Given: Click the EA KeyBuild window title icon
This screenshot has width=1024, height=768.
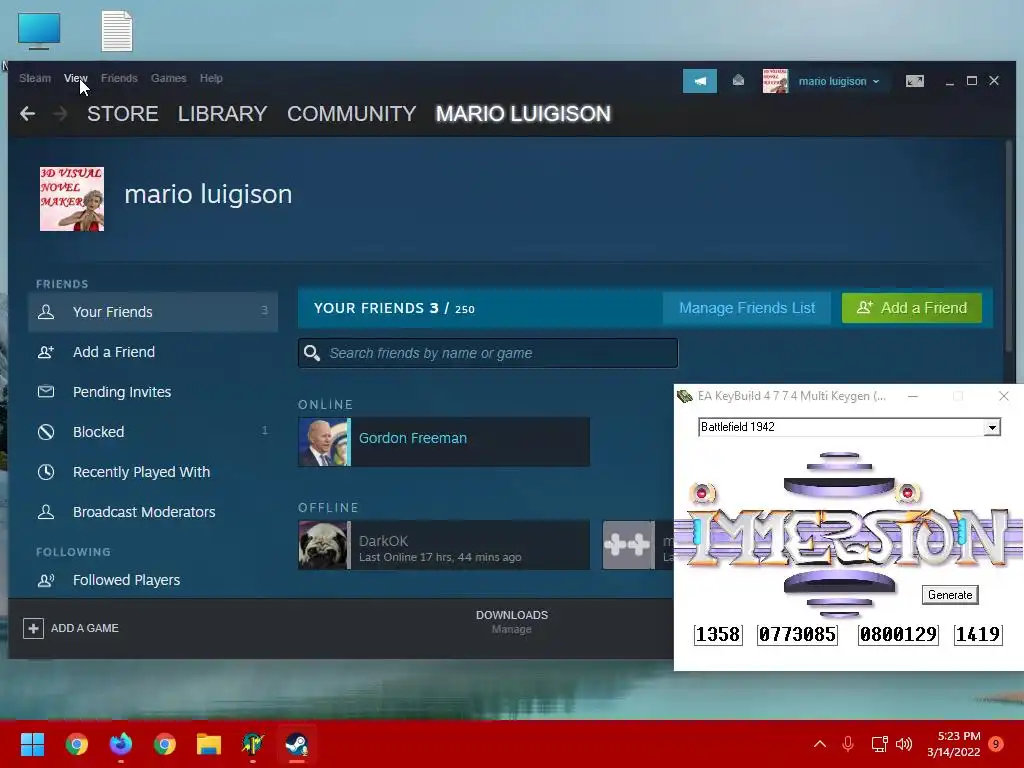Looking at the screenshot, I should point(684,396).
